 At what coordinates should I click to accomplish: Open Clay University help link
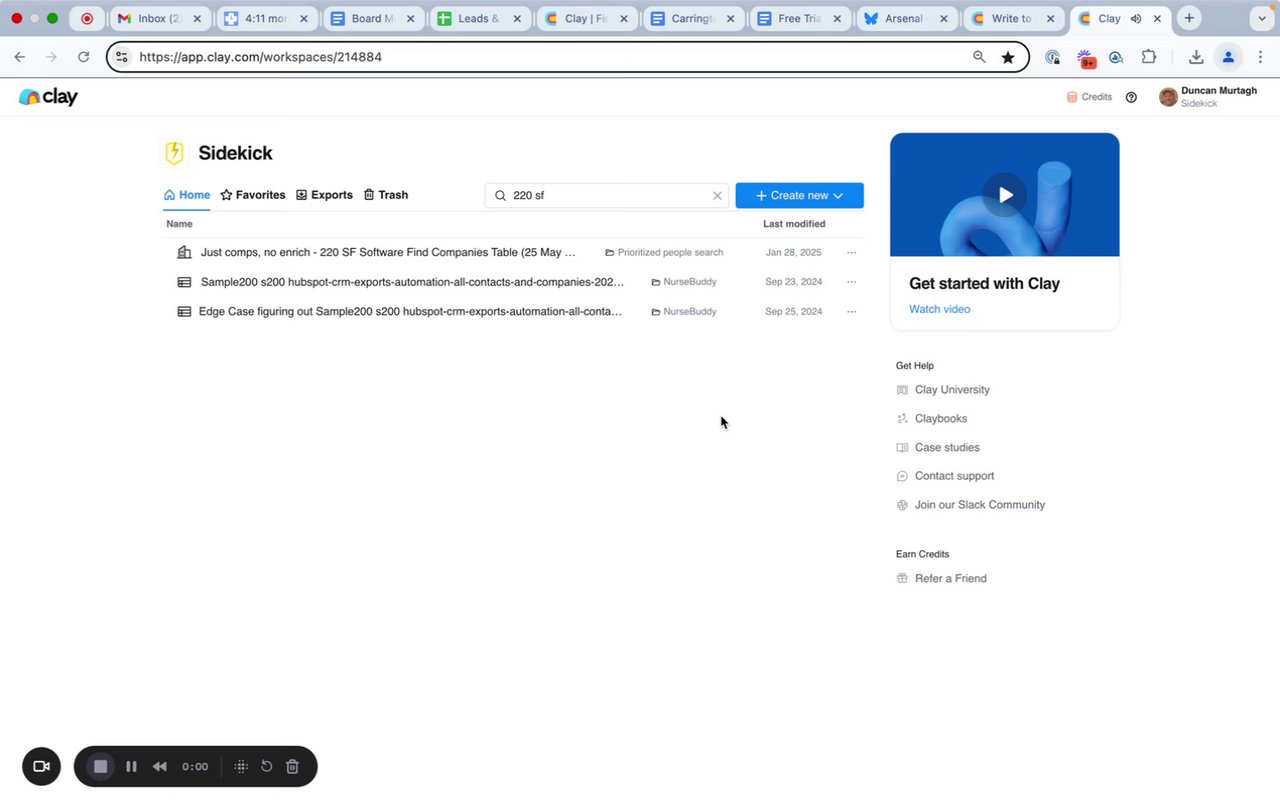(x=943, y=390)
